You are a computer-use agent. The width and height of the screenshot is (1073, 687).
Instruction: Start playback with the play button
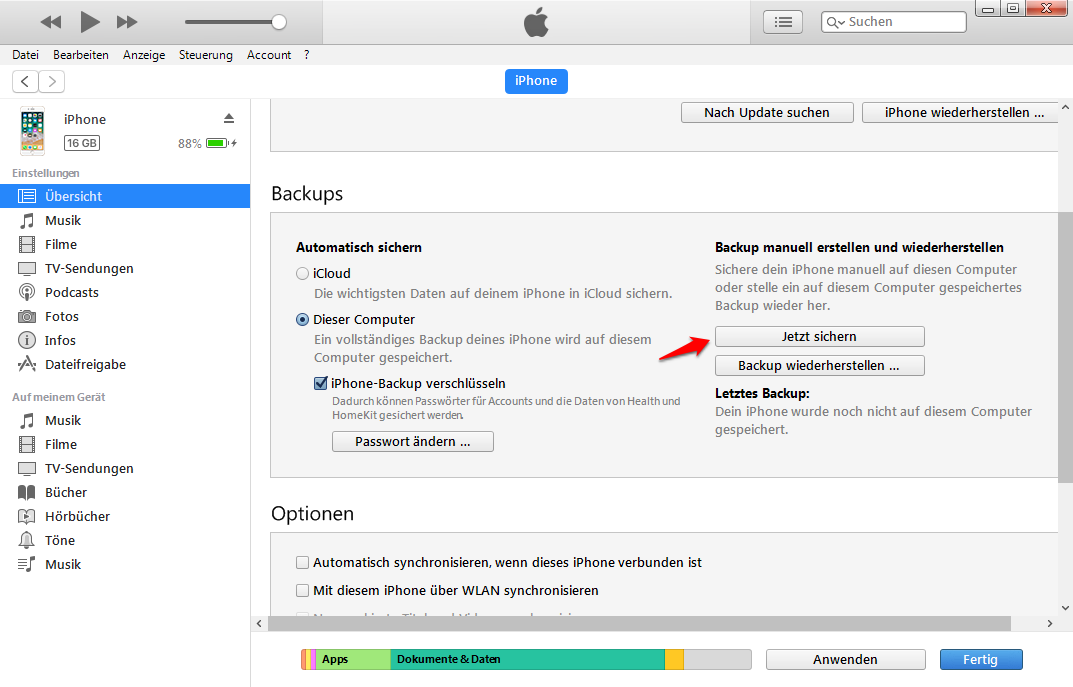click(90, 22)
